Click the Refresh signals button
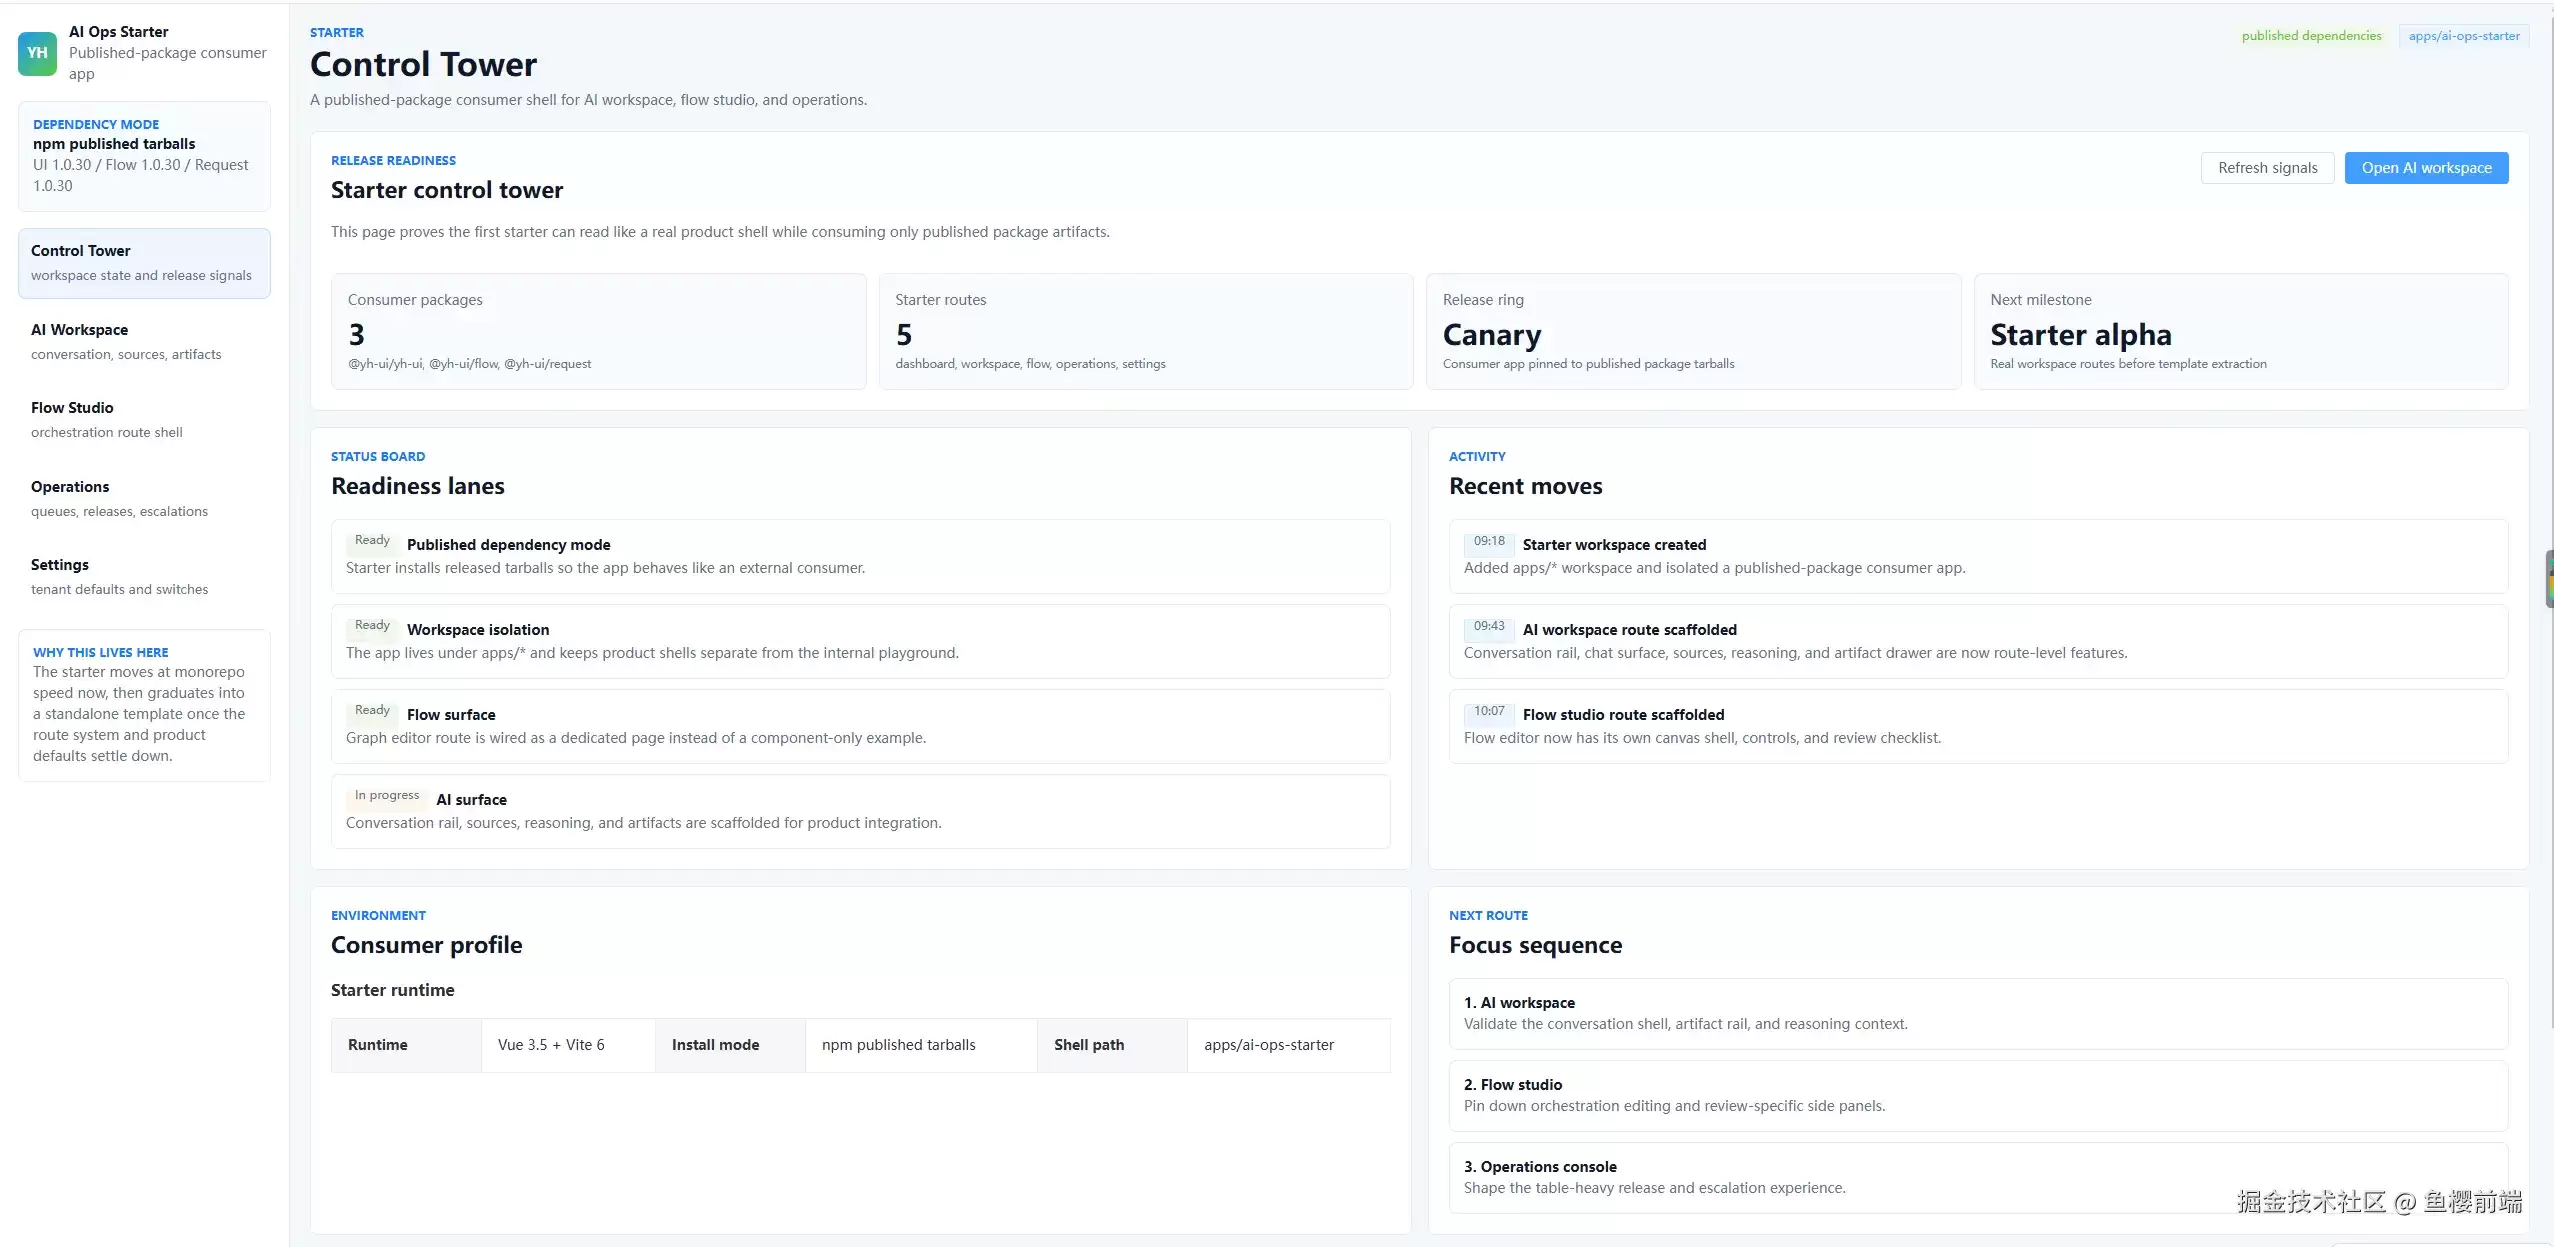Screen dimensions: 2554x1247 [2267, 168]
